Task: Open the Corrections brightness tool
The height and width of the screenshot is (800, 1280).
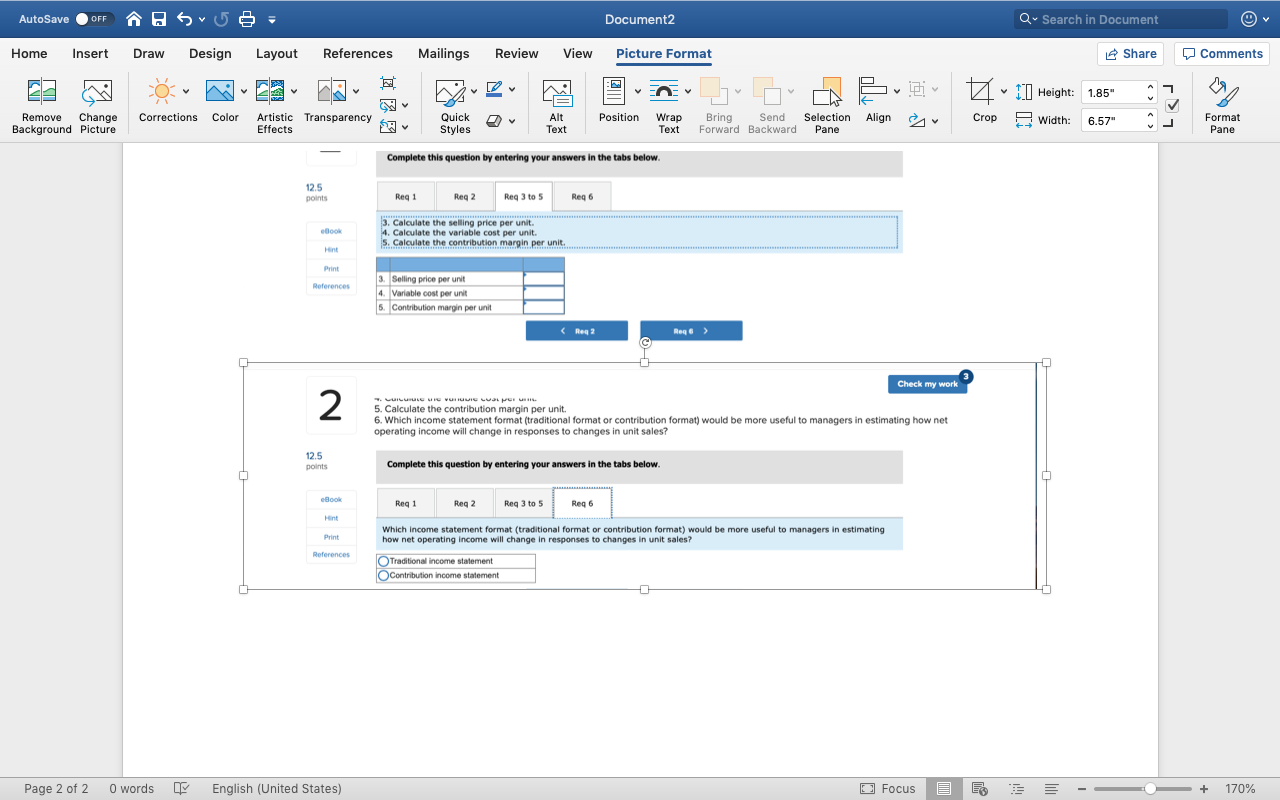Action: point(161,92)
